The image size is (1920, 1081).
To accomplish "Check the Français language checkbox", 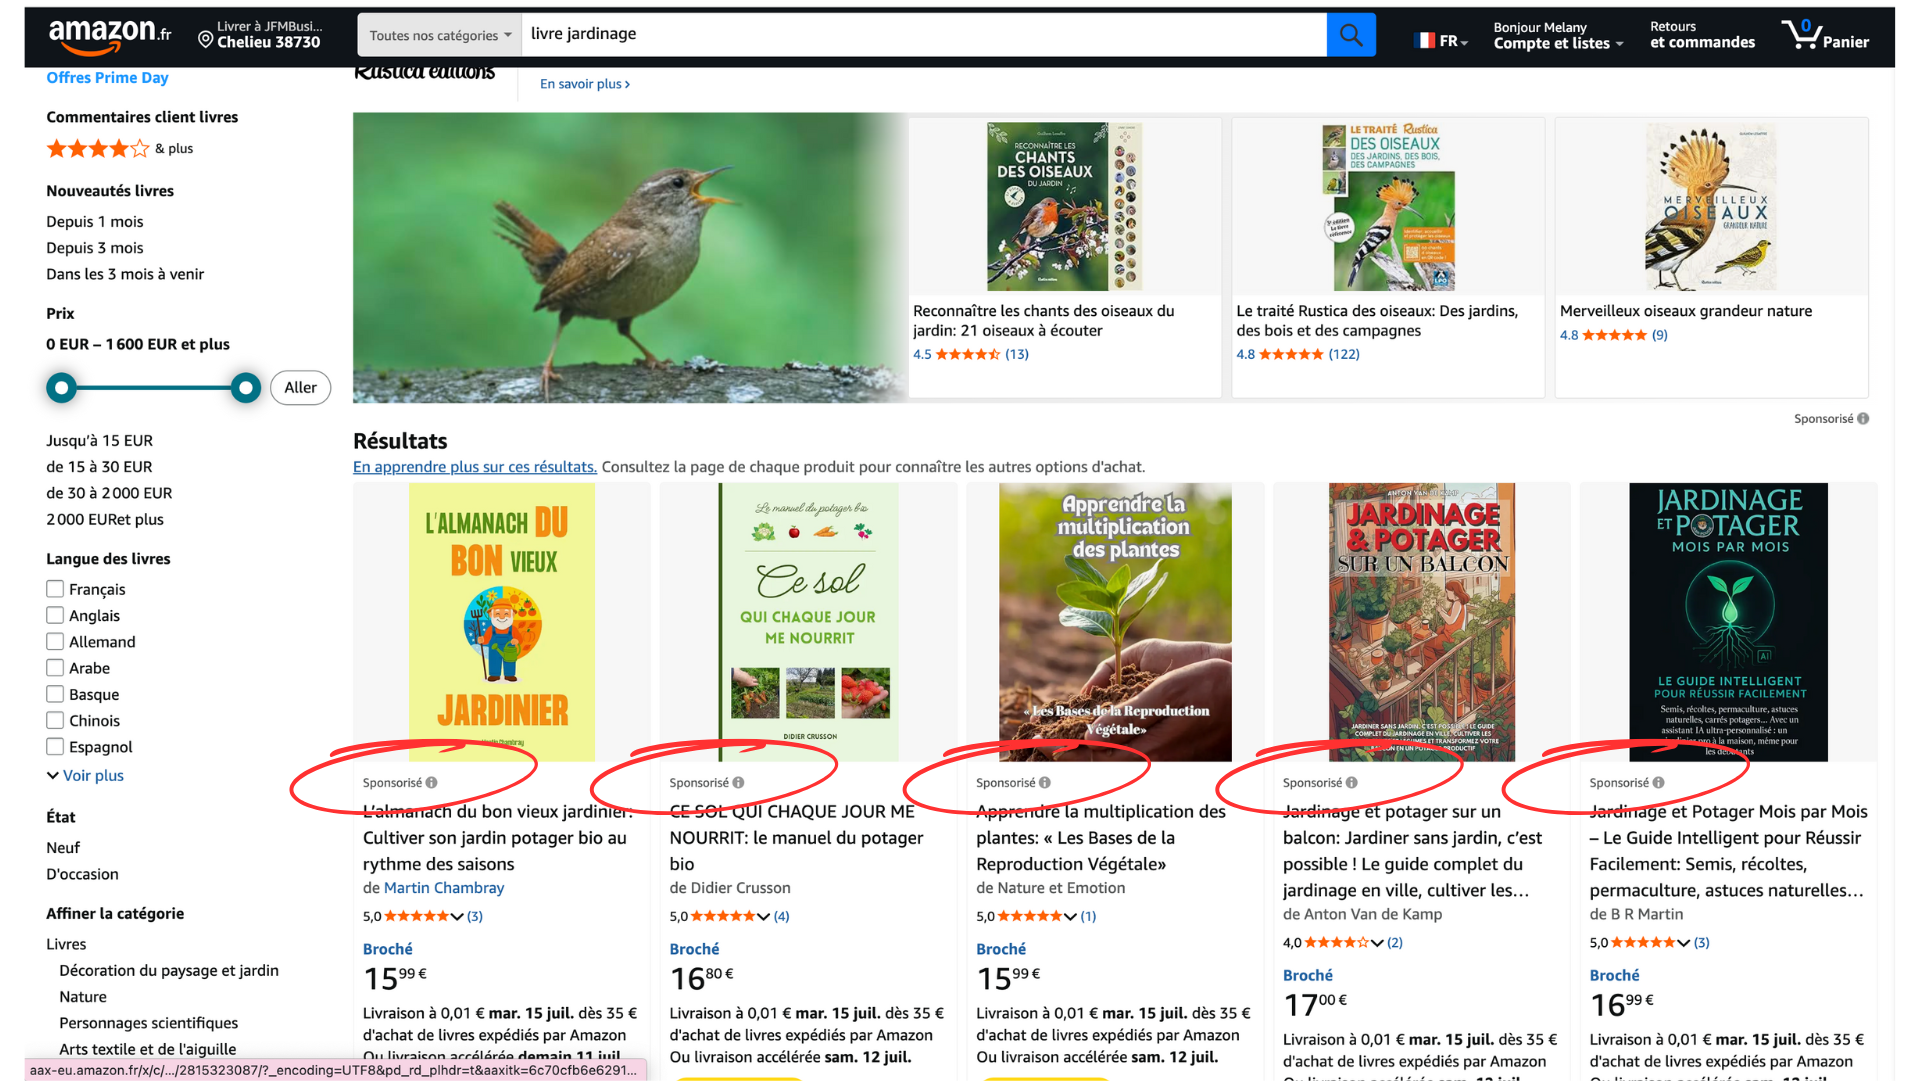I will tap(55, 589).
